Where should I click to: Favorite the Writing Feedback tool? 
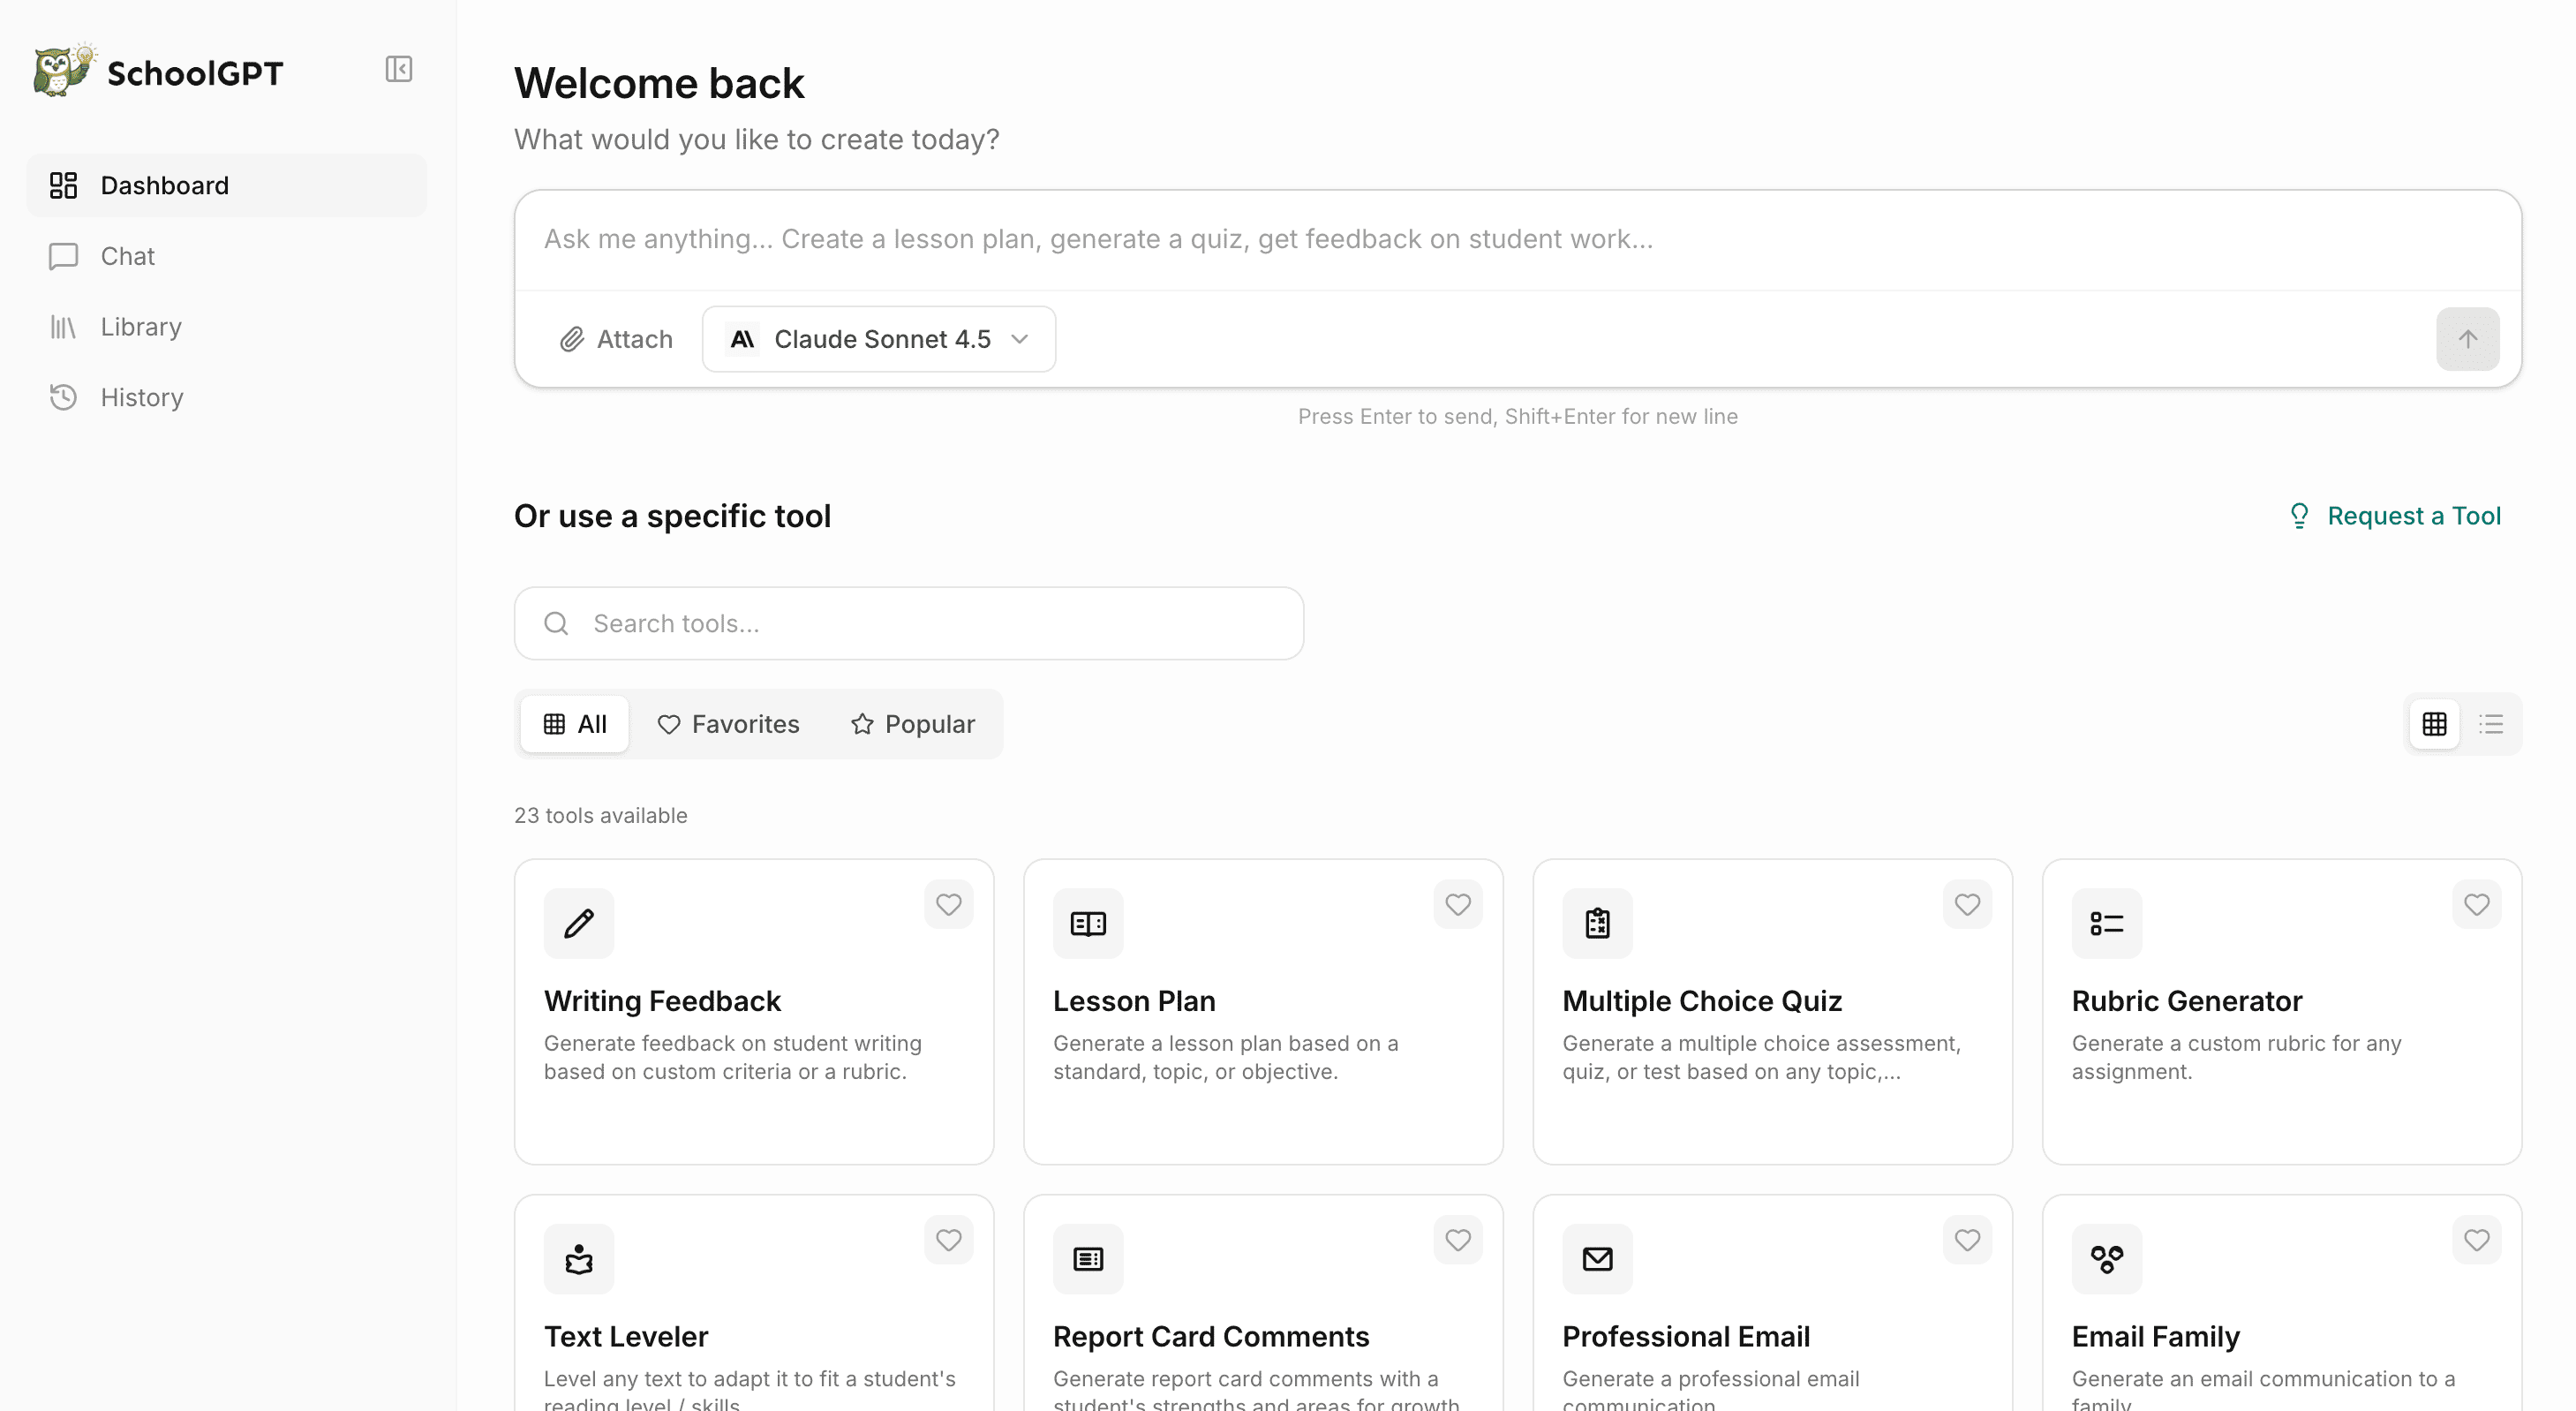[x=948, y=904]
